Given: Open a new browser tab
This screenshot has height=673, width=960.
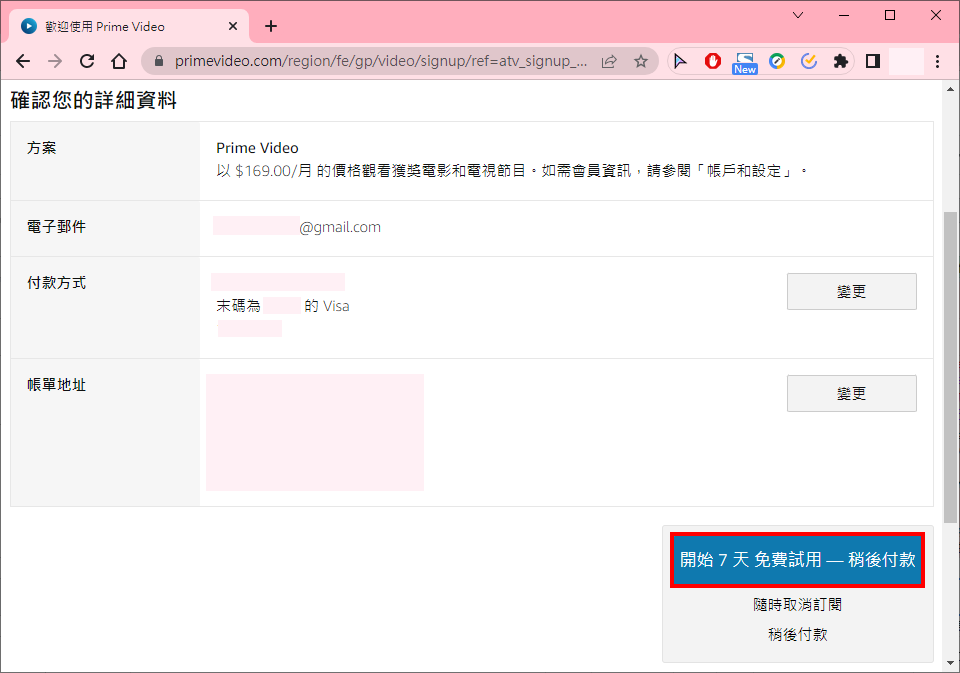Looking at the screenshot, I should [271, 26].
